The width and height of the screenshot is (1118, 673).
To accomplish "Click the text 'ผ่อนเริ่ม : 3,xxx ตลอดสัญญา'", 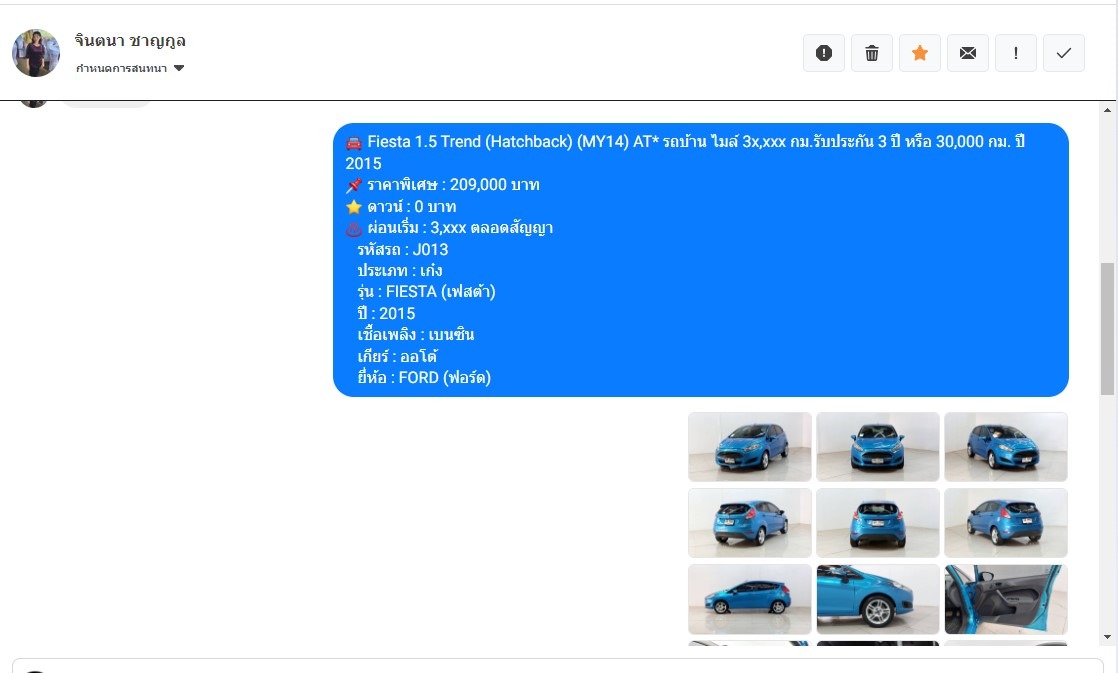I will [x=461, y=228].
